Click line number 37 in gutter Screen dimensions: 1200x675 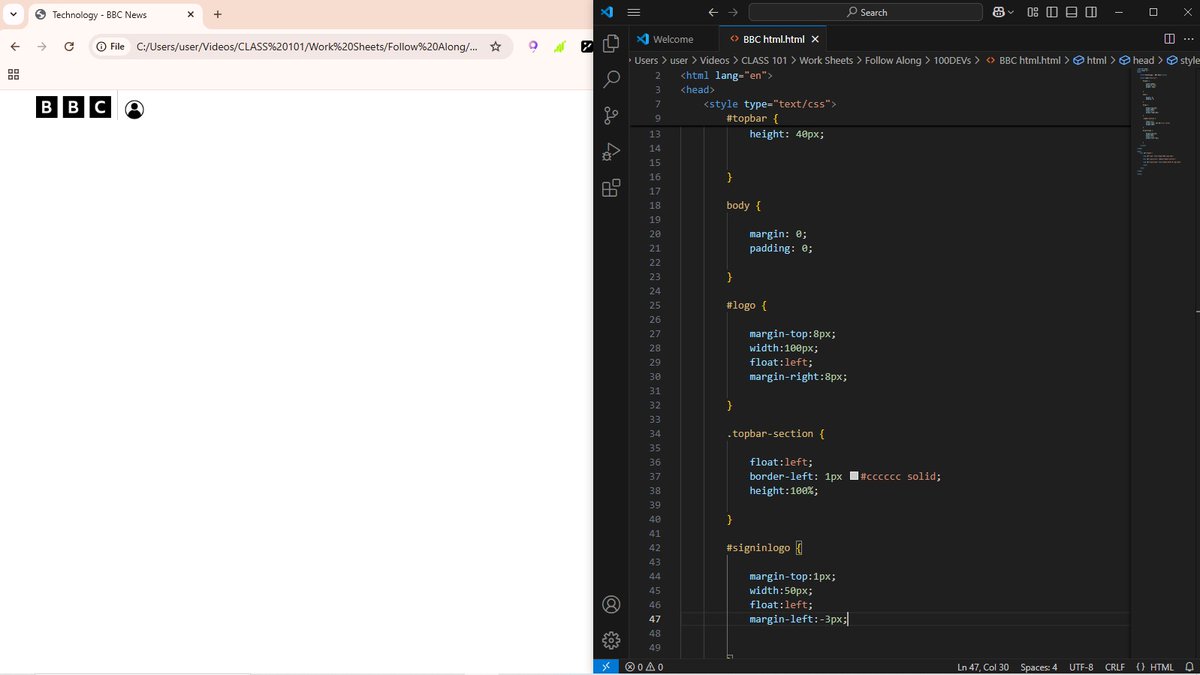pyautogui.click(x=655, y=477)
